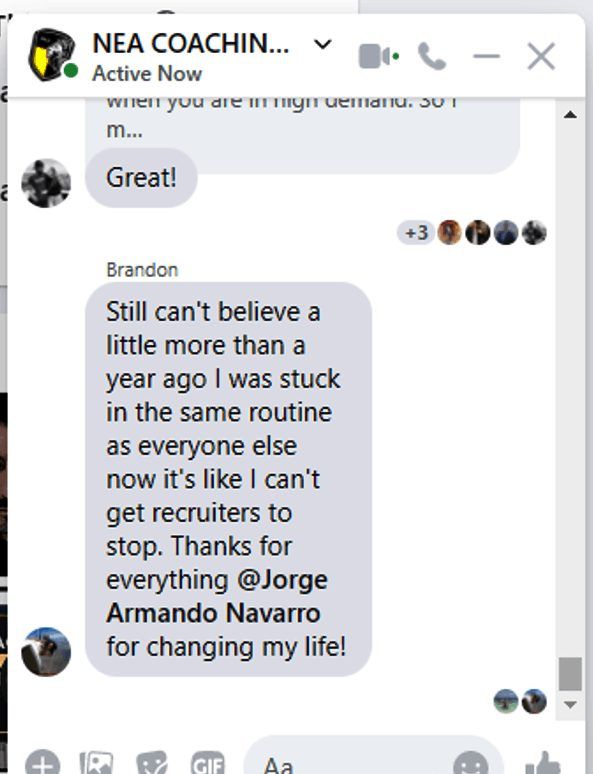The width and height of the screenshot is (593, 774).
Task: Start a voice call with the phone icon
Action: (432, 56)
